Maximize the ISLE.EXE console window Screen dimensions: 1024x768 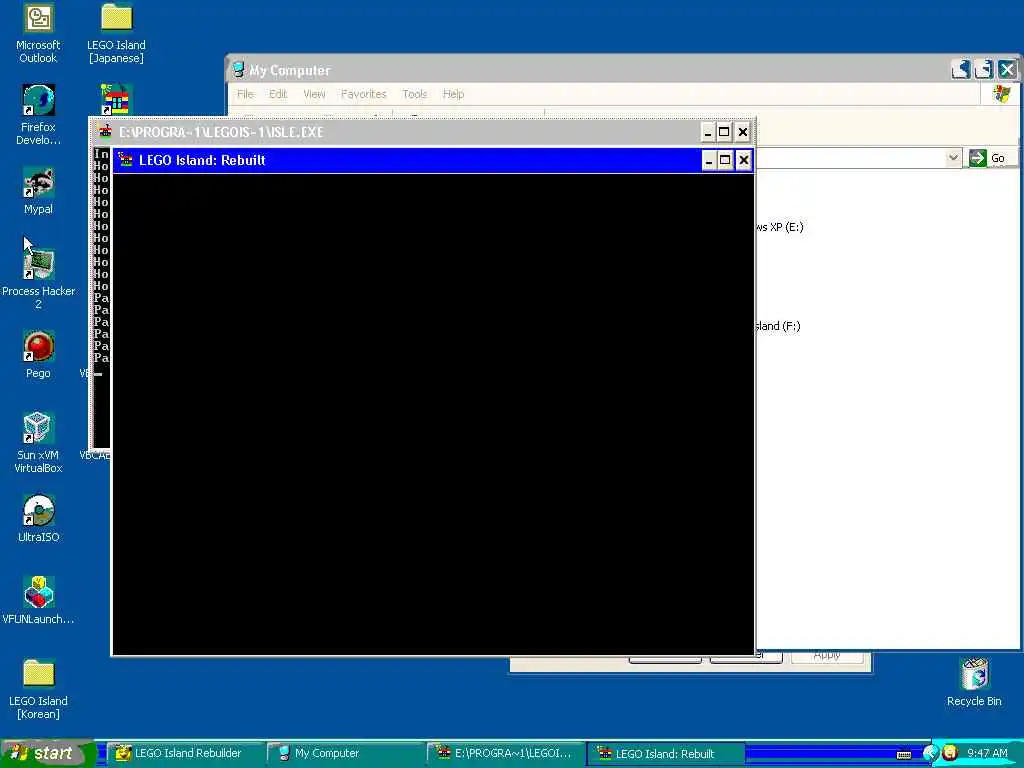tap(724, 132)
